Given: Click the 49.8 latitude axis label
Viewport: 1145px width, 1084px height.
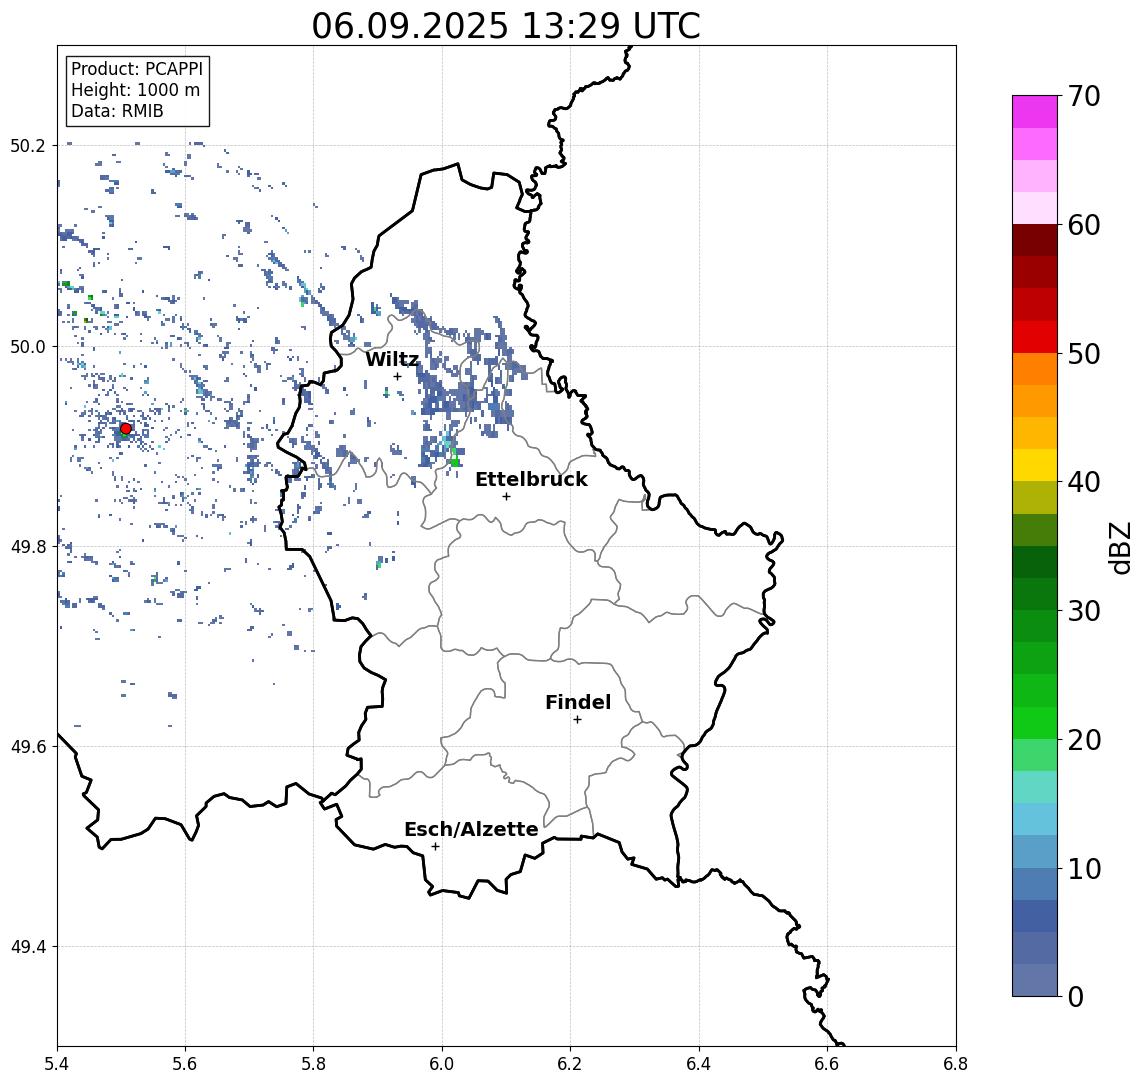Looking at the screenshot, I should tap(28, 546).
